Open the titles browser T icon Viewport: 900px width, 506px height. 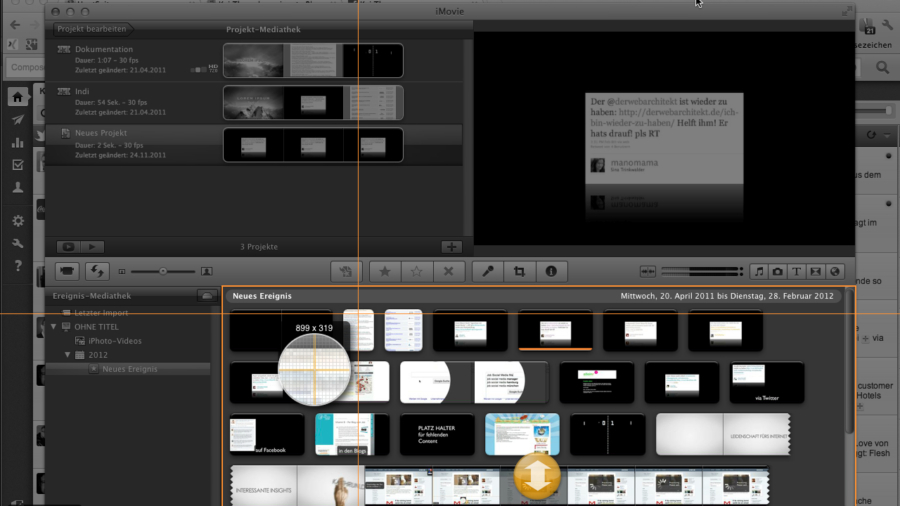(x=797, y=271)
